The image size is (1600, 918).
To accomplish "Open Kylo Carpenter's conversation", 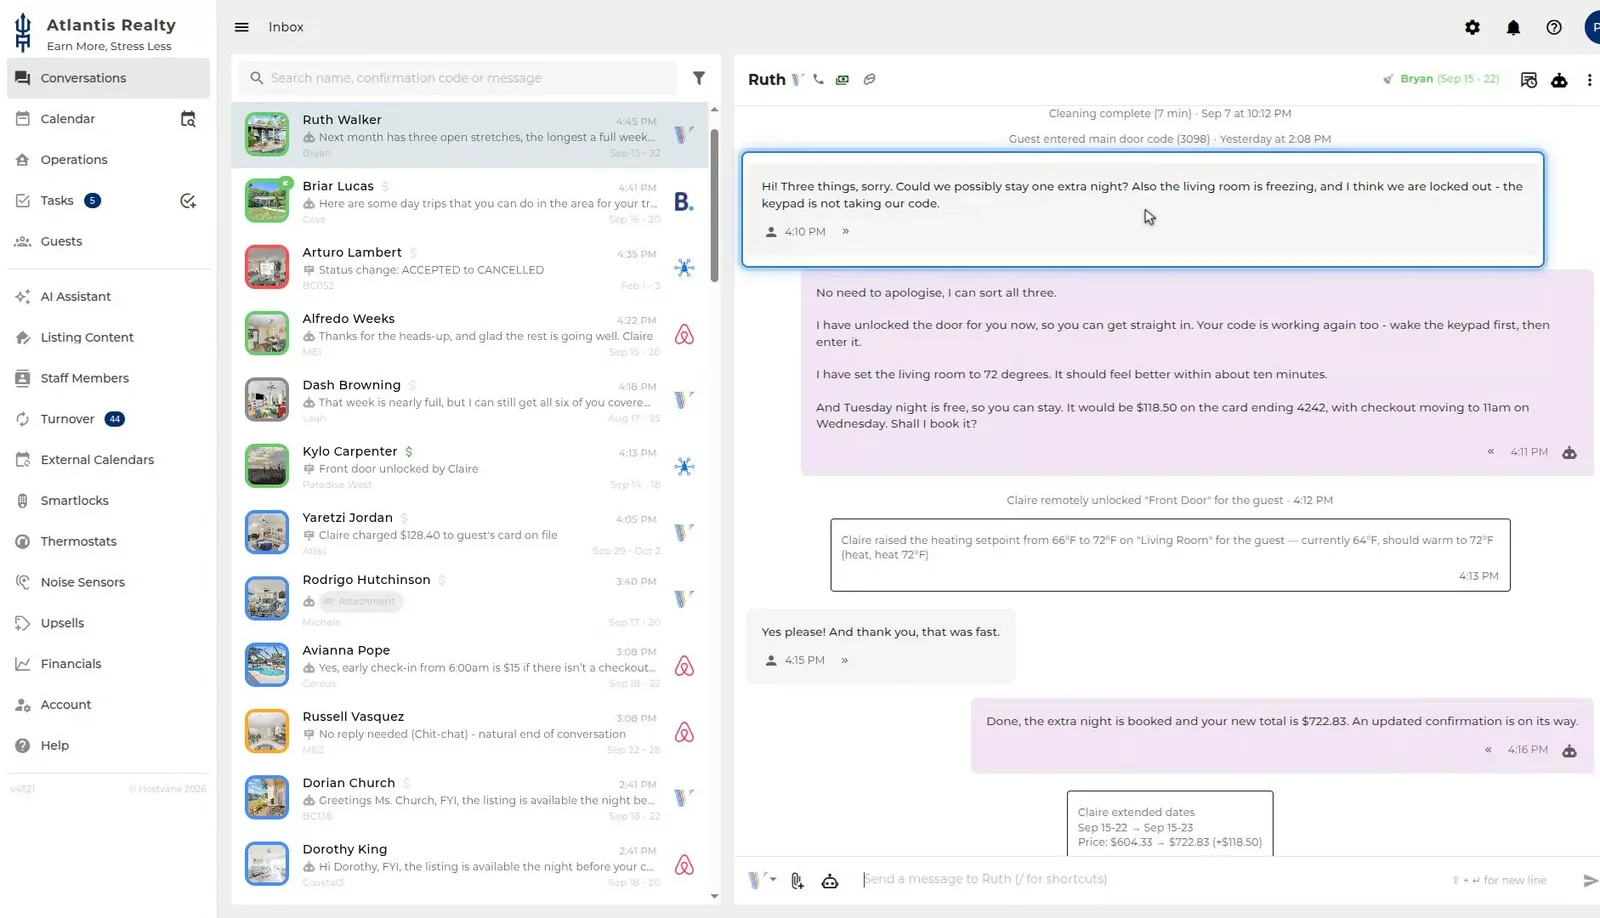I will [470, 467].
